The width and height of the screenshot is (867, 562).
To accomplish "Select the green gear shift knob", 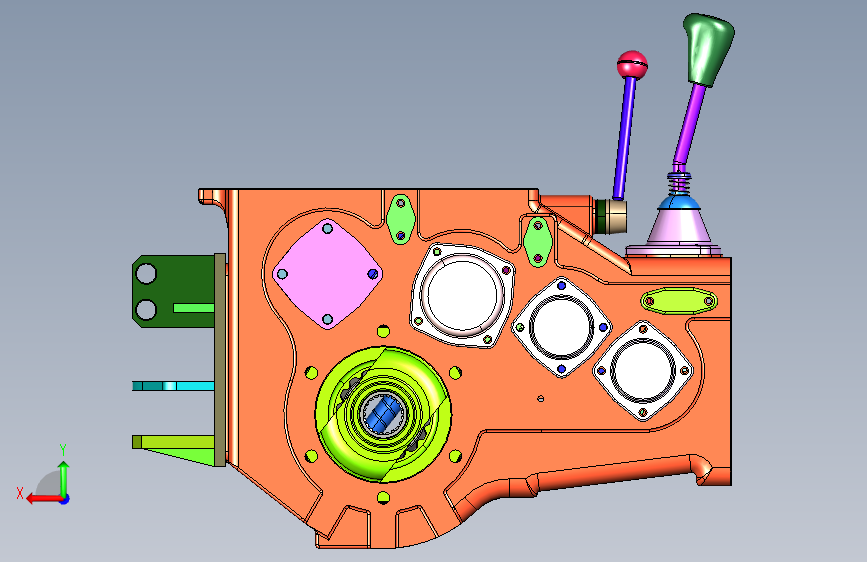I will coord(709,50).
